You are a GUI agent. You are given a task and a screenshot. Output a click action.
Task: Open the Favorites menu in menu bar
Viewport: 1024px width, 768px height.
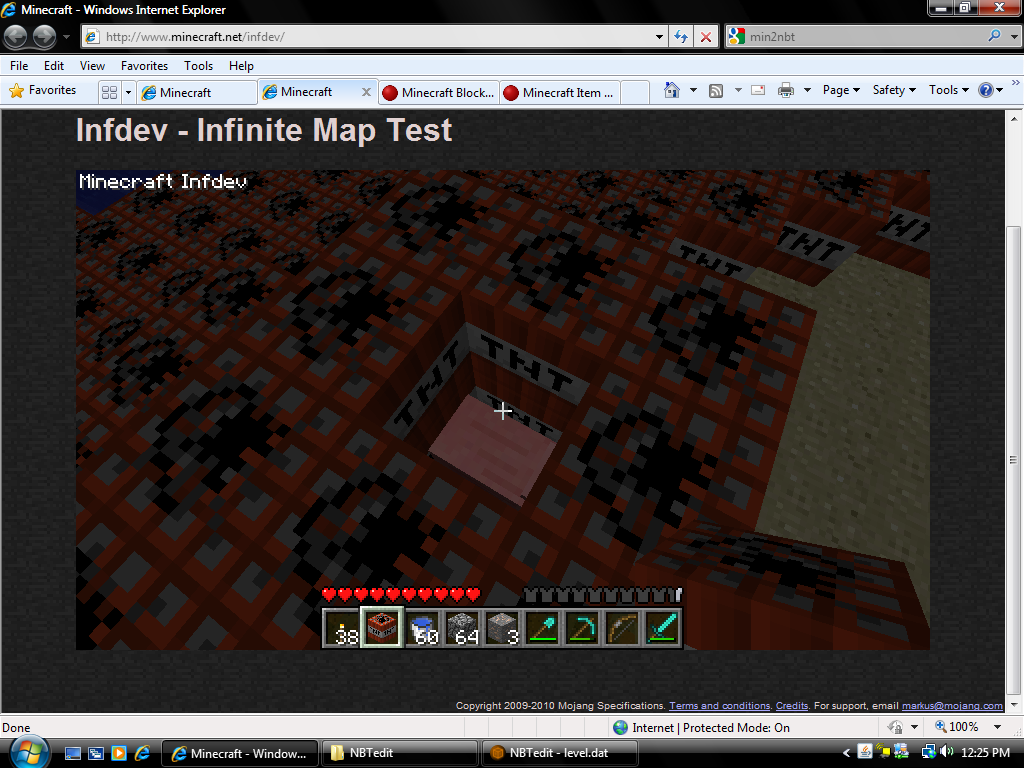144,66
